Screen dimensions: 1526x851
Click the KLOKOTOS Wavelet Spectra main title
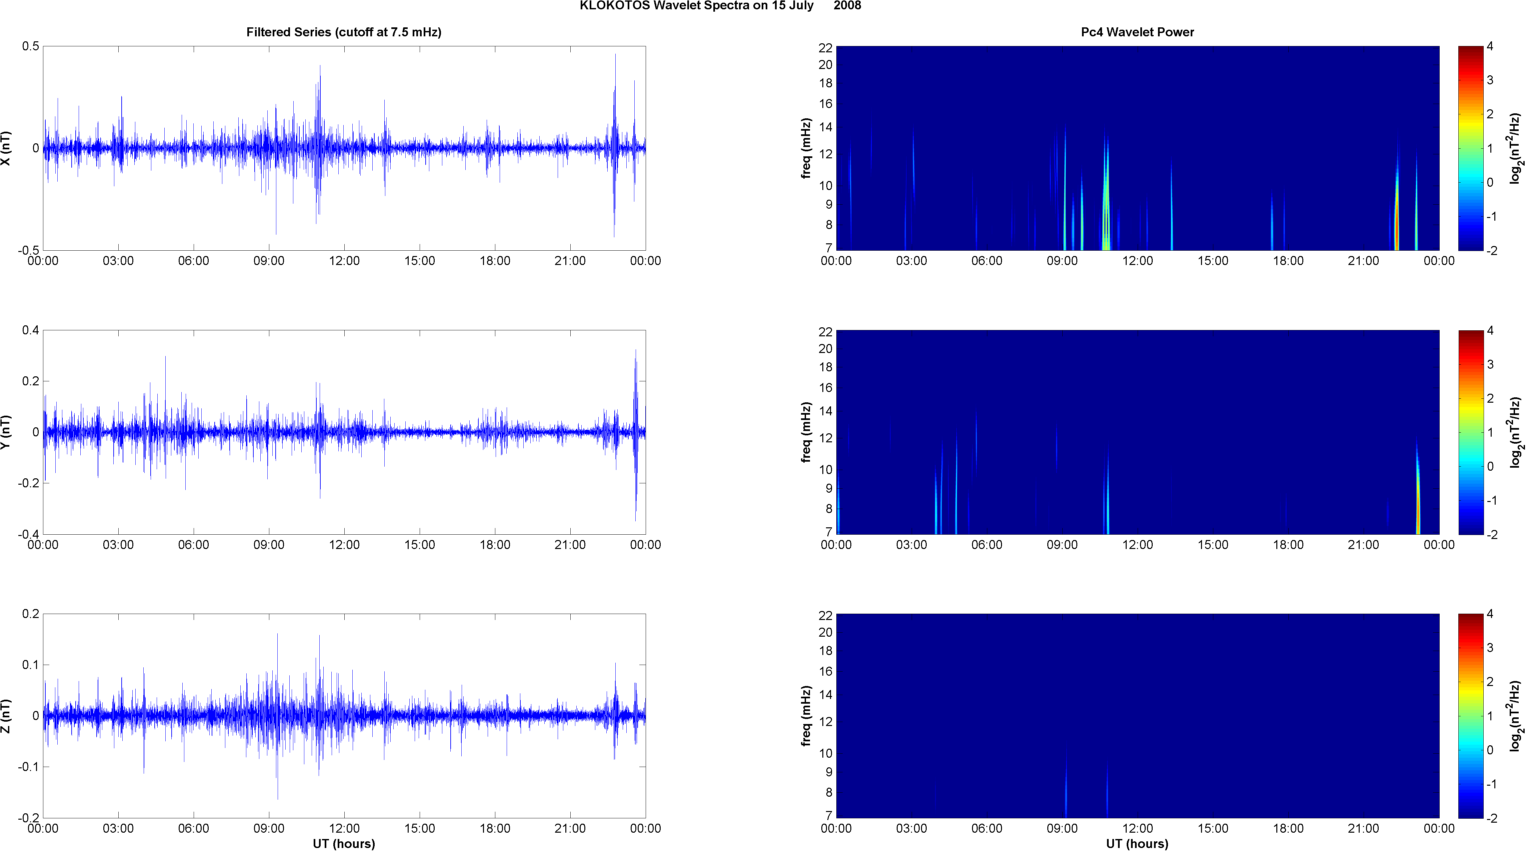point(720,6)
